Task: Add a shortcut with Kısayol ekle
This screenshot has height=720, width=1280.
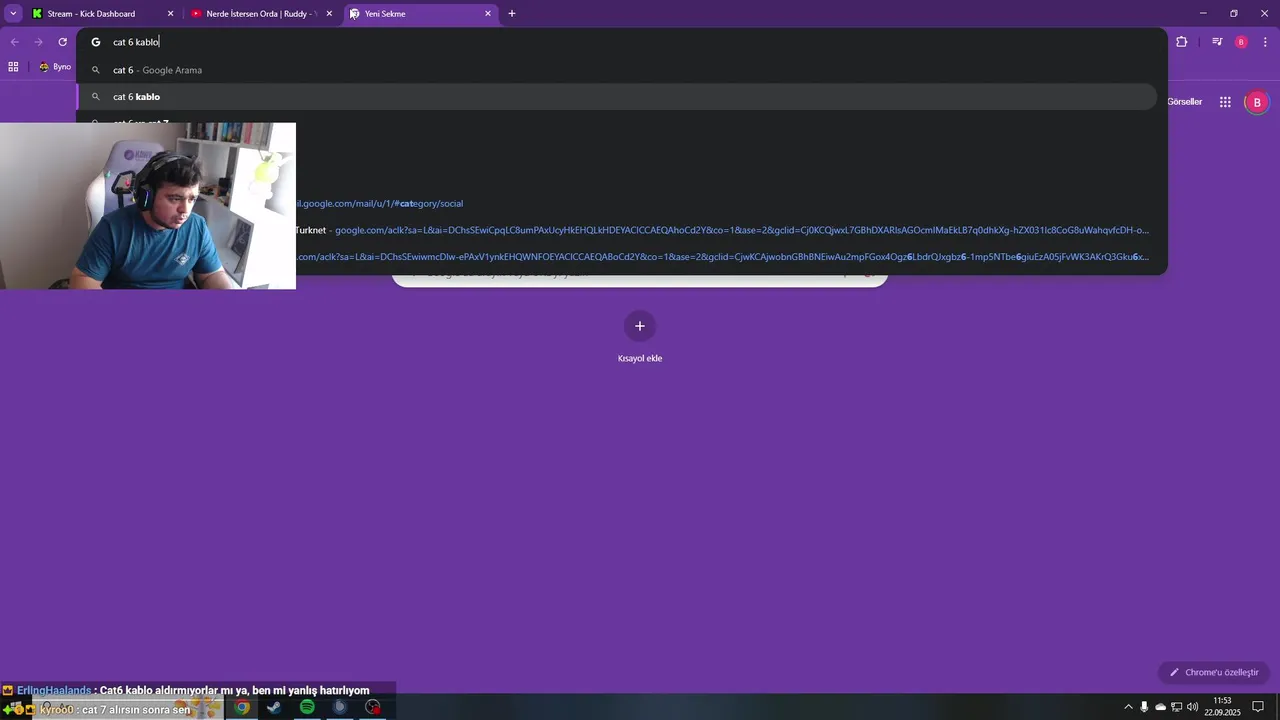Action: tap(640, 337)
